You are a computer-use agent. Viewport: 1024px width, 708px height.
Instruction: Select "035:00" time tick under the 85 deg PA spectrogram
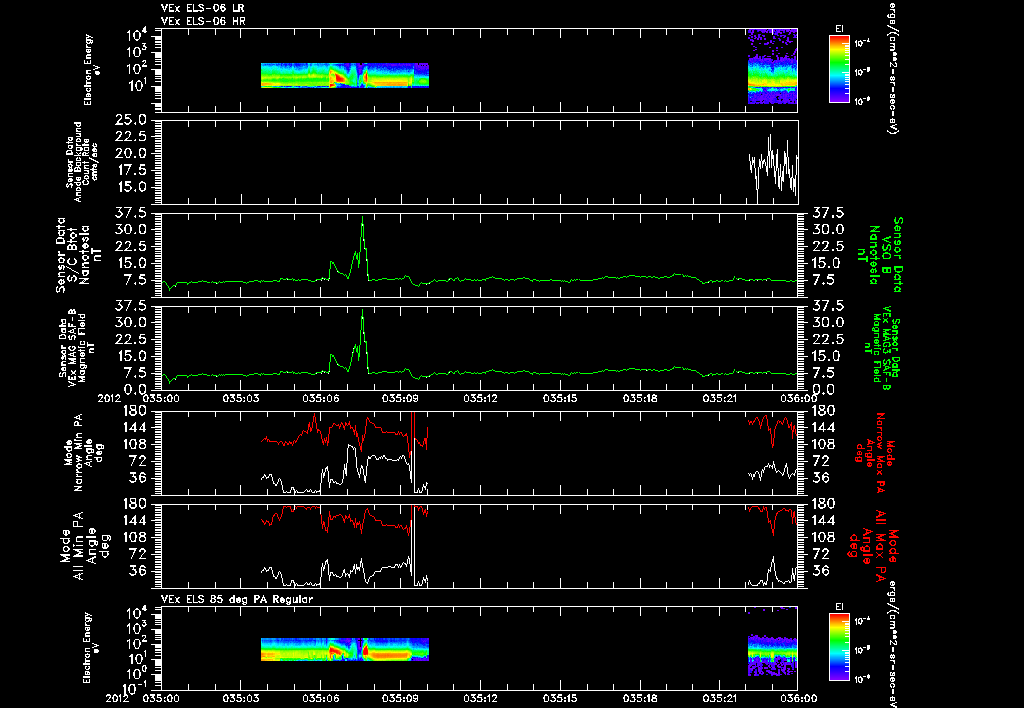pos(161,698)
